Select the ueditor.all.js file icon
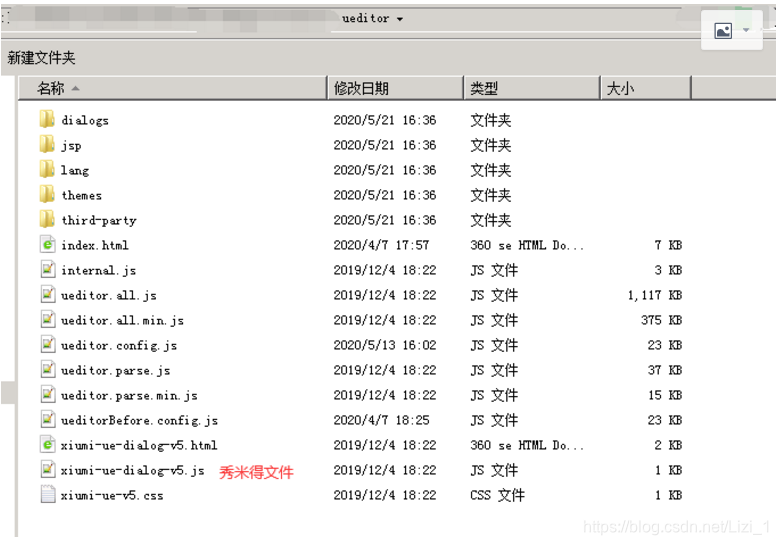 pos(48,295)
